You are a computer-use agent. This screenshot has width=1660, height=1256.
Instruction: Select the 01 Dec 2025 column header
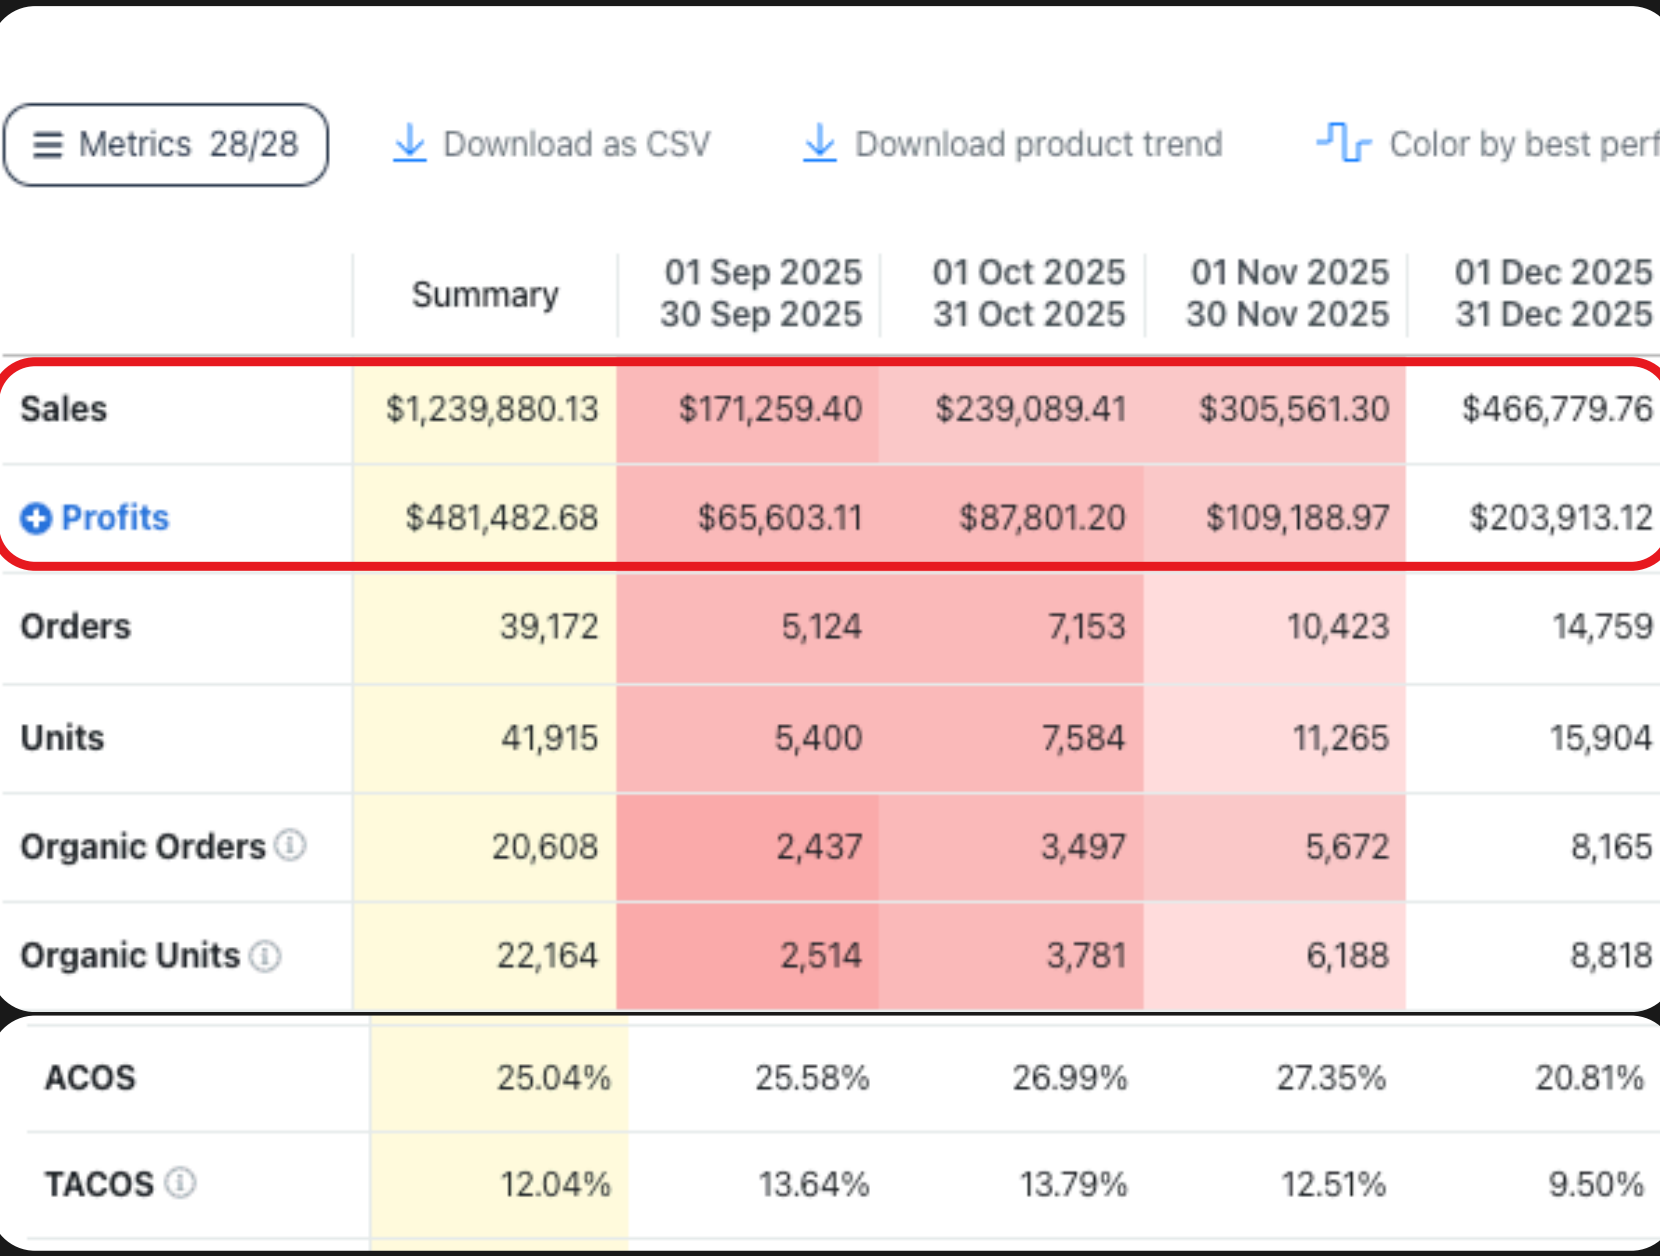point(1554,293)
